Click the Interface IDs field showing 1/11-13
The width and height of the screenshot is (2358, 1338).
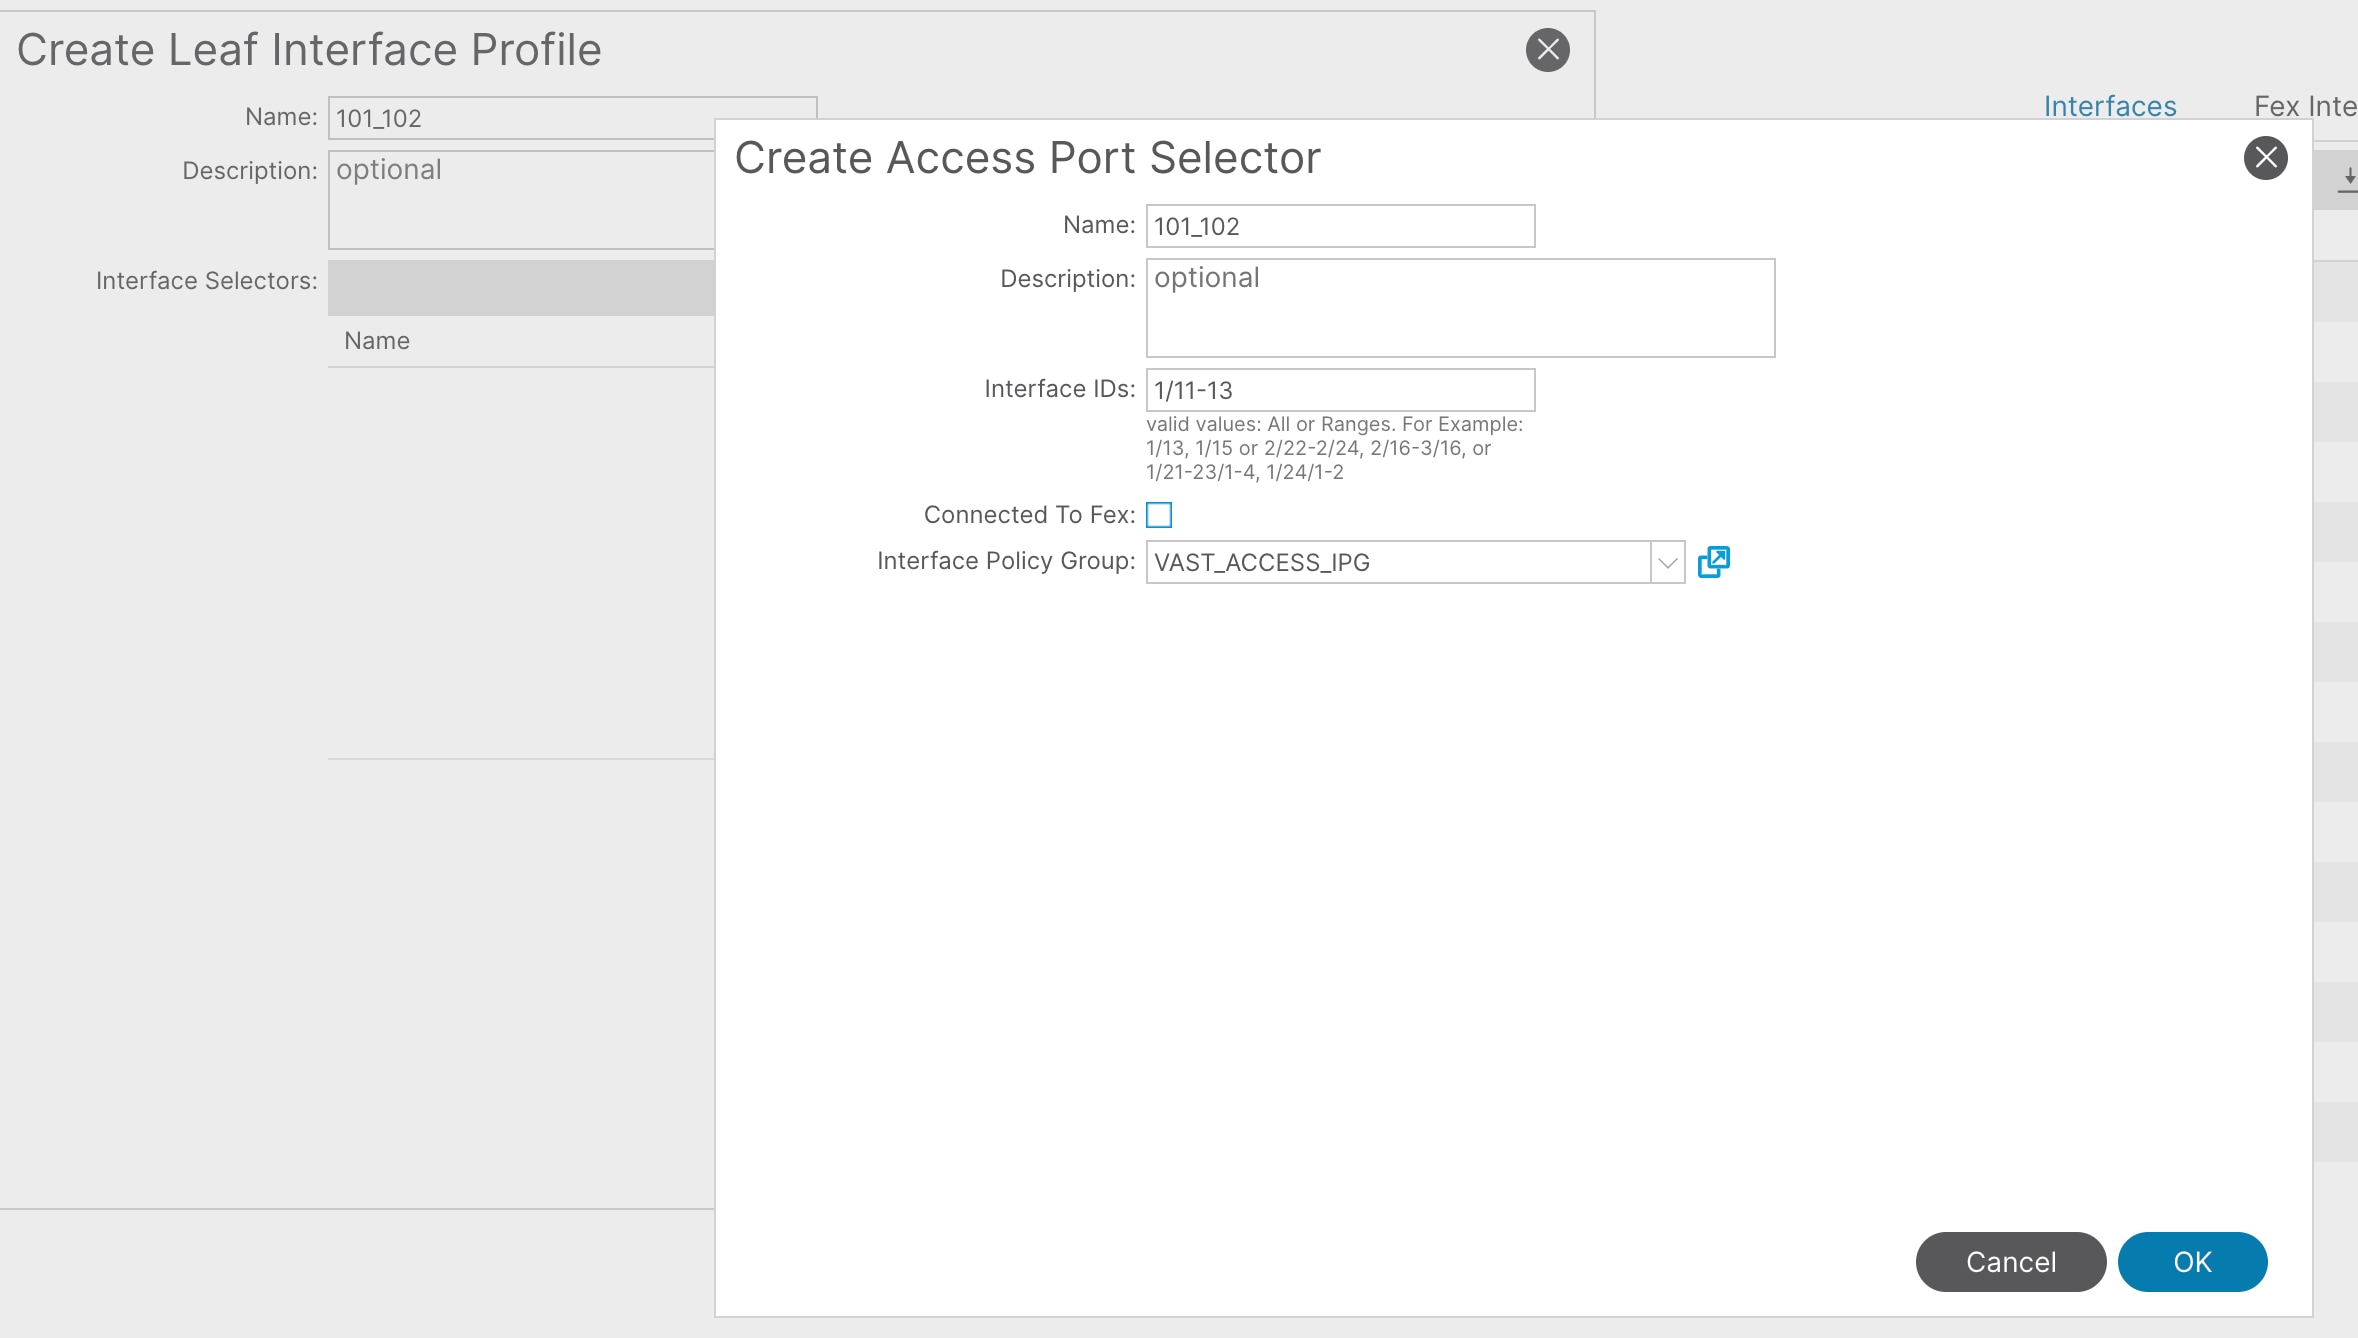pyautogui.click(x=1339, y=390)
